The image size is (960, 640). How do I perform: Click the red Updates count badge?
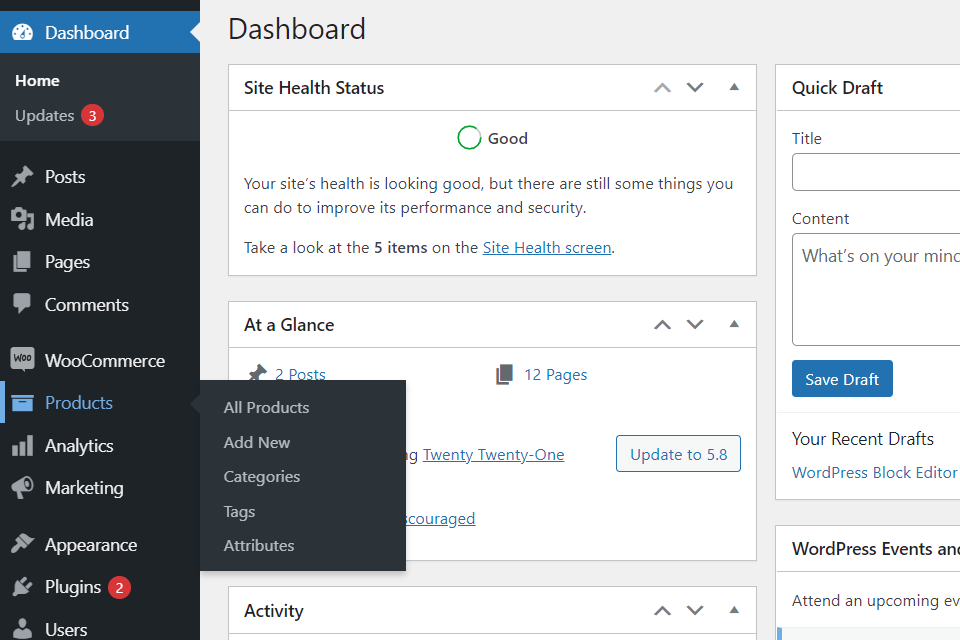tap(92, 115)
